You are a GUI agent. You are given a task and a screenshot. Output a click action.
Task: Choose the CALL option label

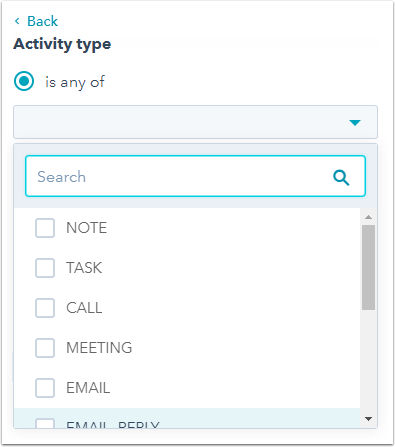[84, 308]
